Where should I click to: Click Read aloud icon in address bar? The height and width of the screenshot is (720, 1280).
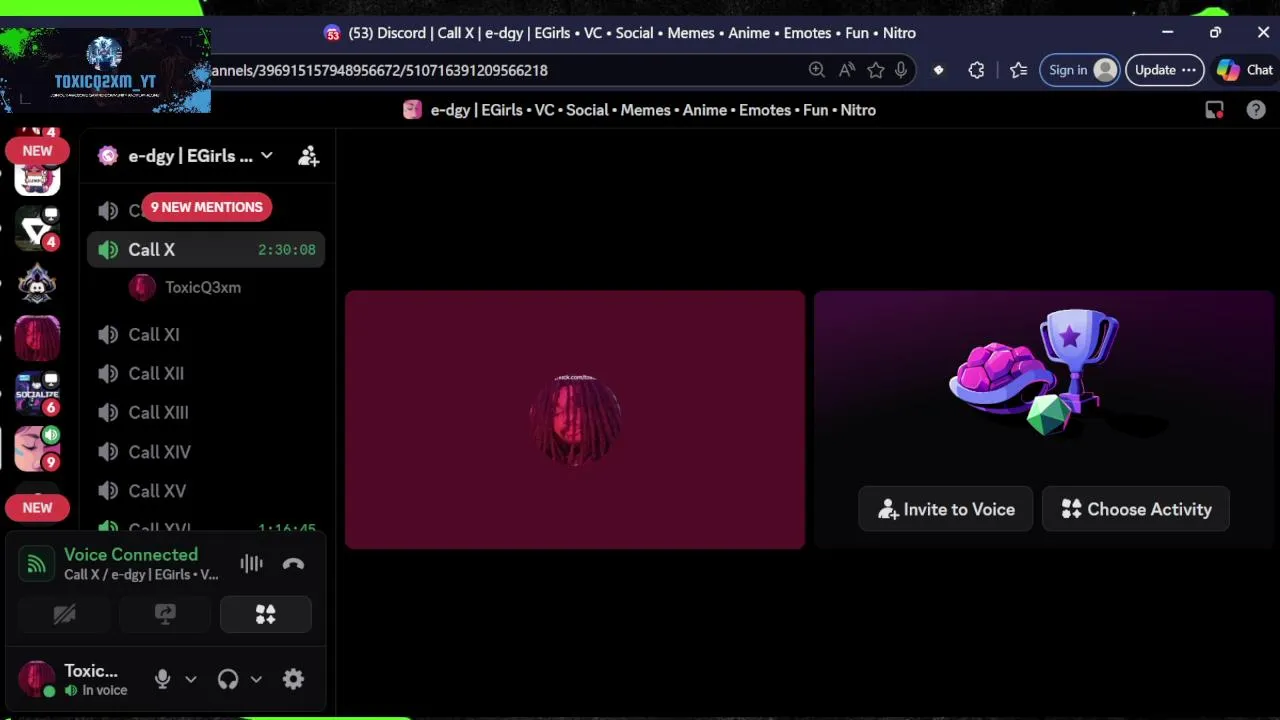(847, 70)
